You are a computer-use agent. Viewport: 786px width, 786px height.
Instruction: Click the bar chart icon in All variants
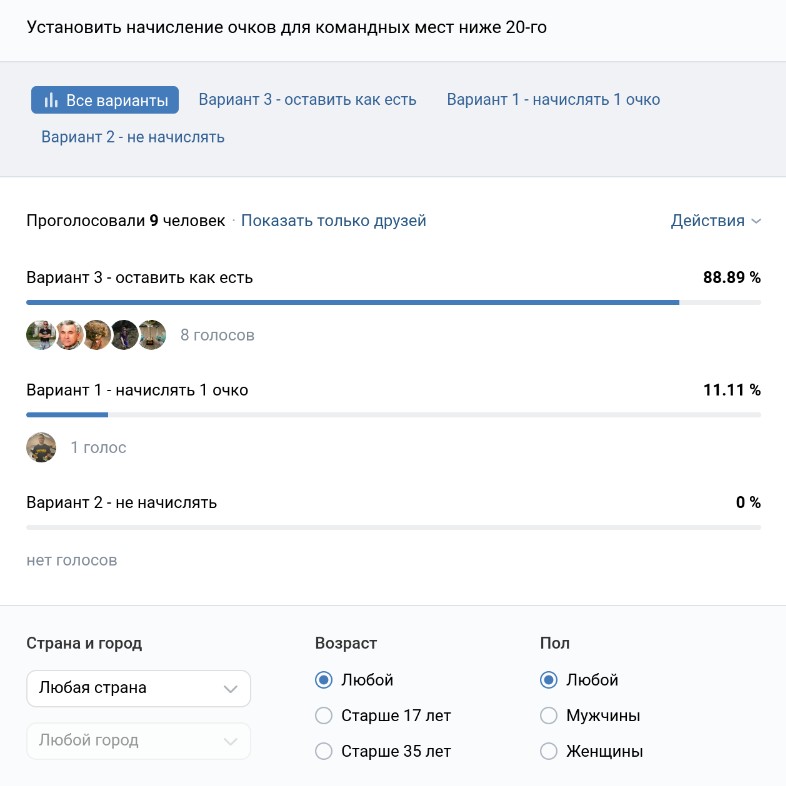(x=51, y=100)
